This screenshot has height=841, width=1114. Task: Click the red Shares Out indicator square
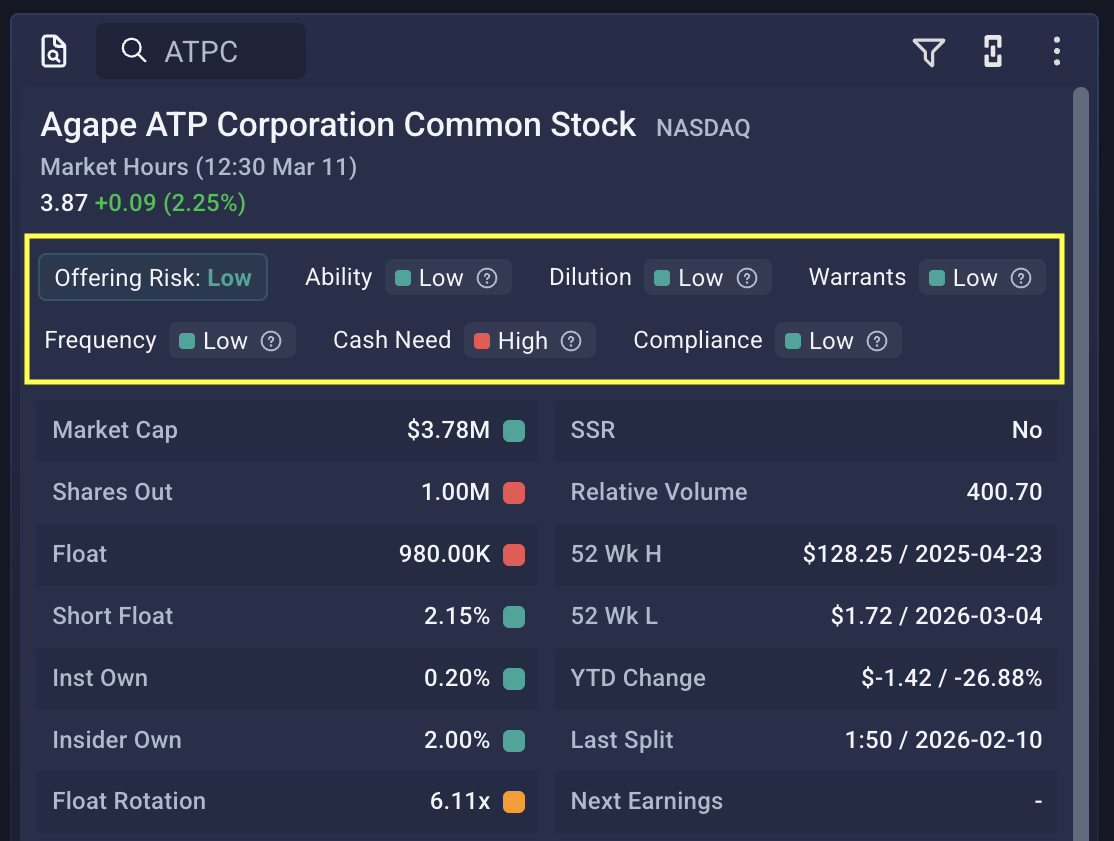click(514, 493)
